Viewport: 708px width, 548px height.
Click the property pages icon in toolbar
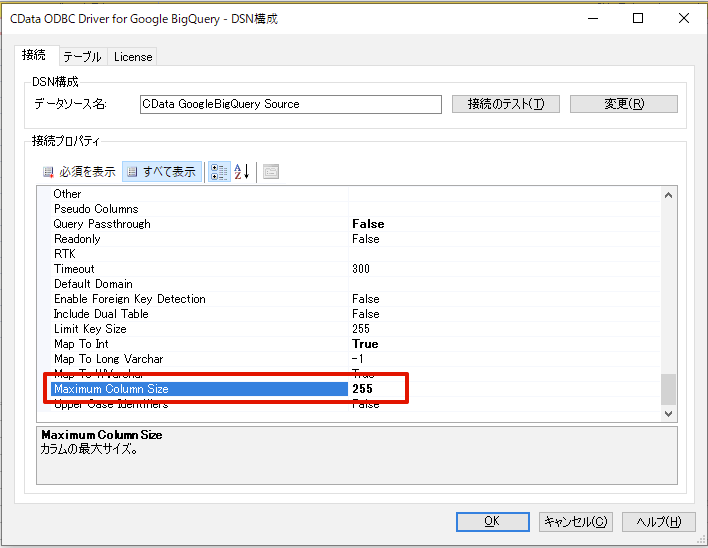271,172
